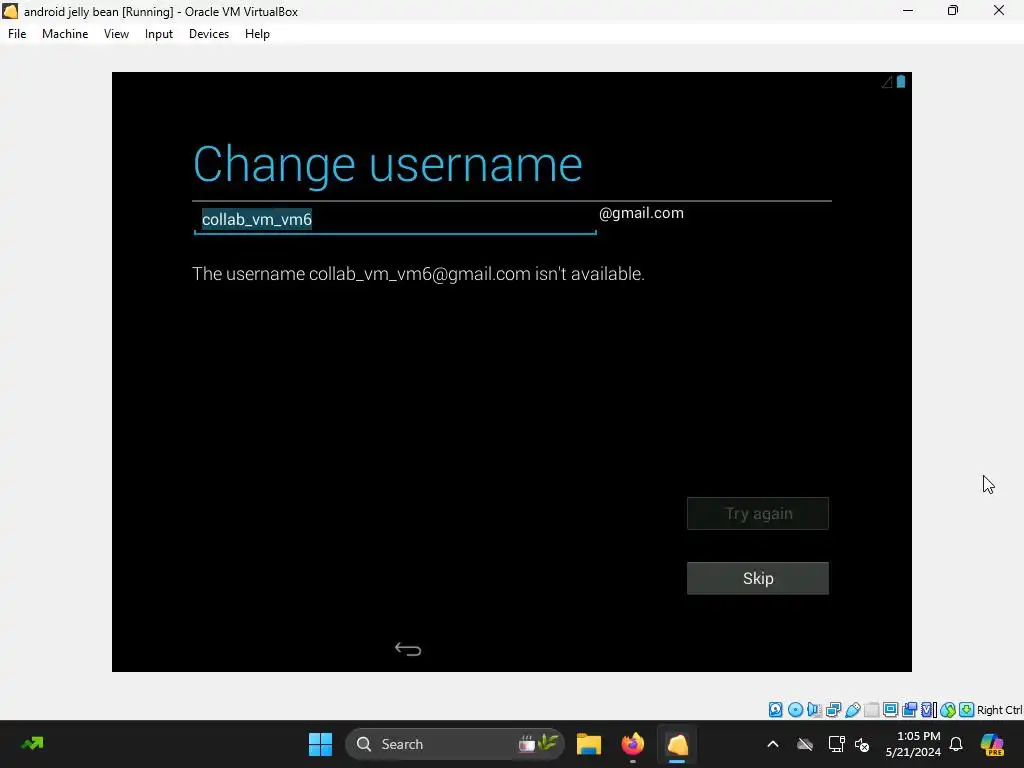The width and height of the screenshot is (1024, 768).
Task: Click the hard disk activity icon
Action: pyautogui.click(x=775, y=709)
